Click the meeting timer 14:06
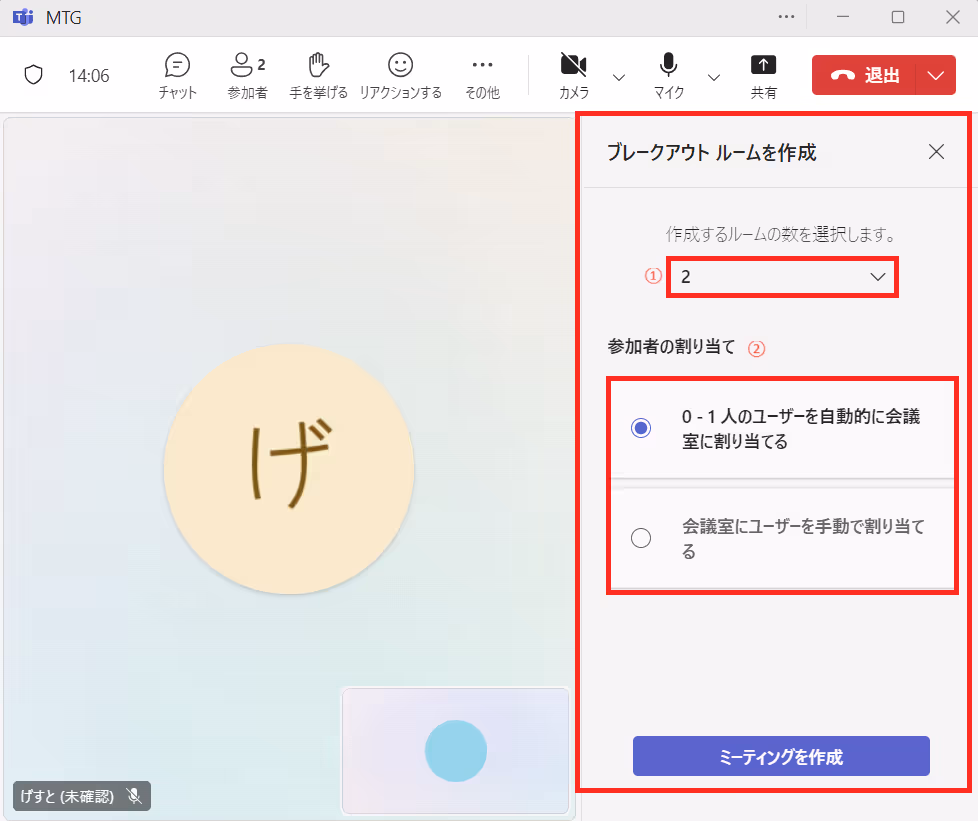 [89, 76]
